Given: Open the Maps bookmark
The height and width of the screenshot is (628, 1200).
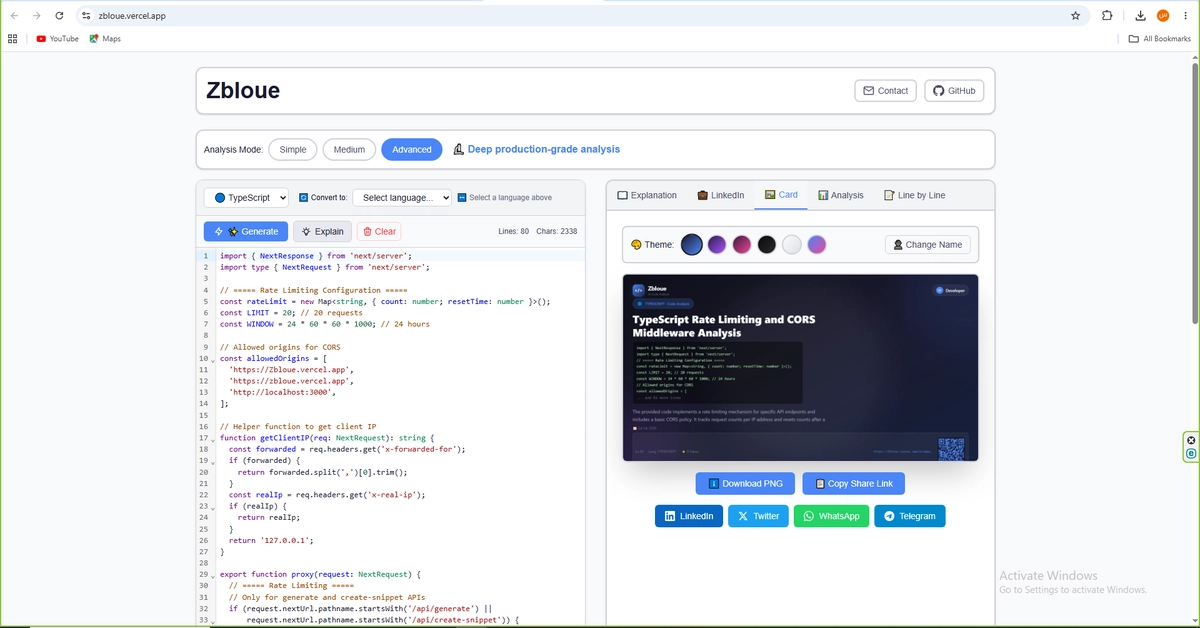Looking at the screenshot, I should click(105, 39).
